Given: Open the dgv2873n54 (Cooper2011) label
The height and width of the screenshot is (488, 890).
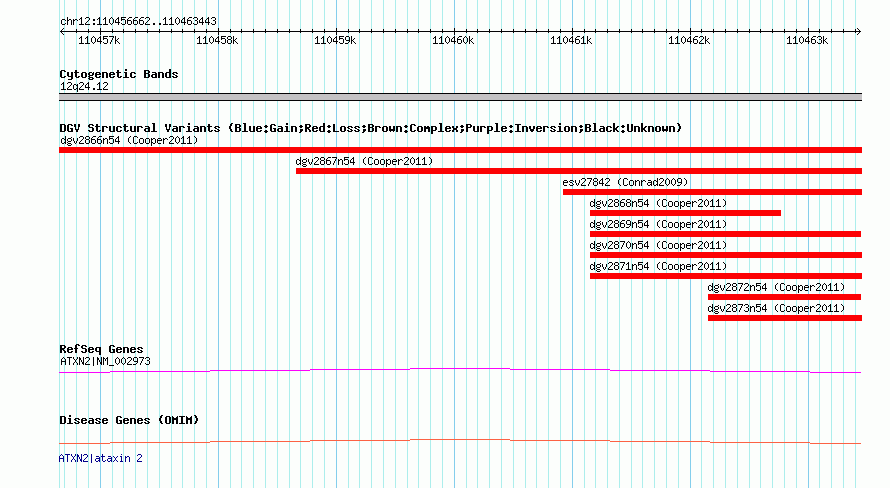Looking at the screenshot, I should point(776,308).
